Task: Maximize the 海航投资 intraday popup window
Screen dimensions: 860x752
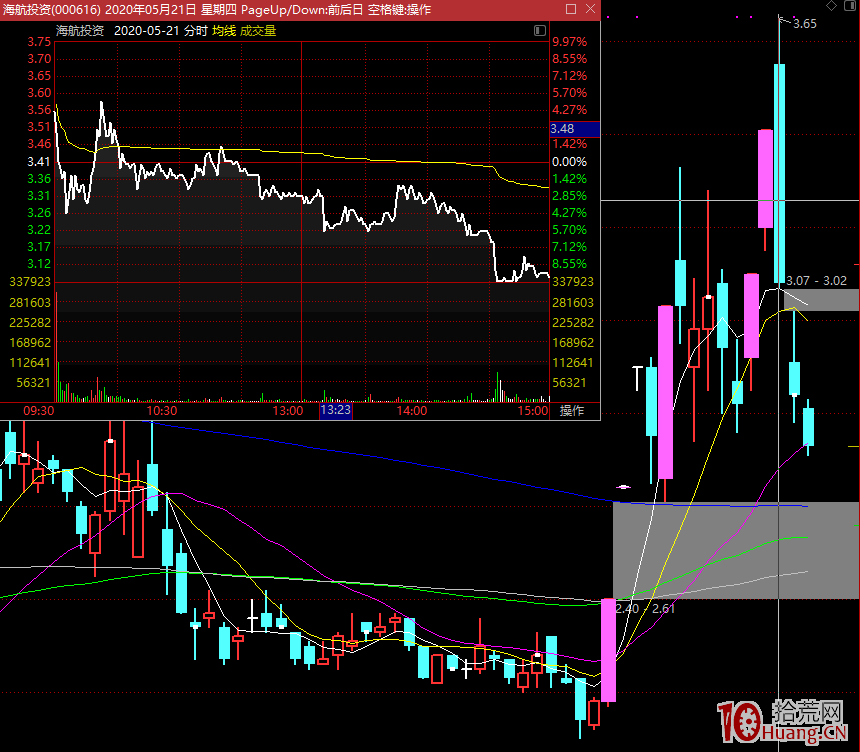Action: click(570, 9)
